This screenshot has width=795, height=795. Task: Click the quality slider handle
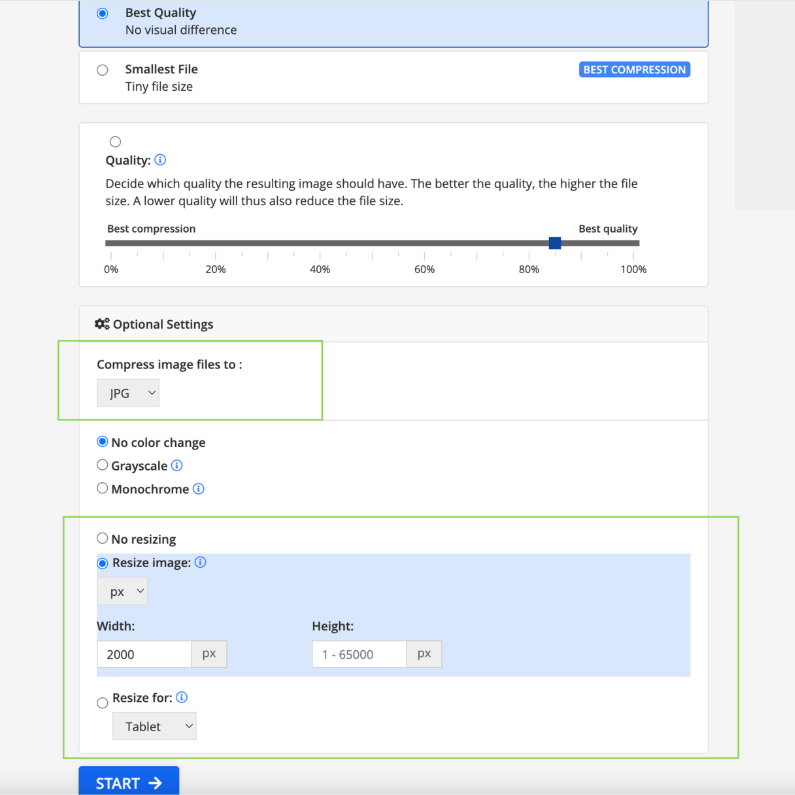pos(555,243)
